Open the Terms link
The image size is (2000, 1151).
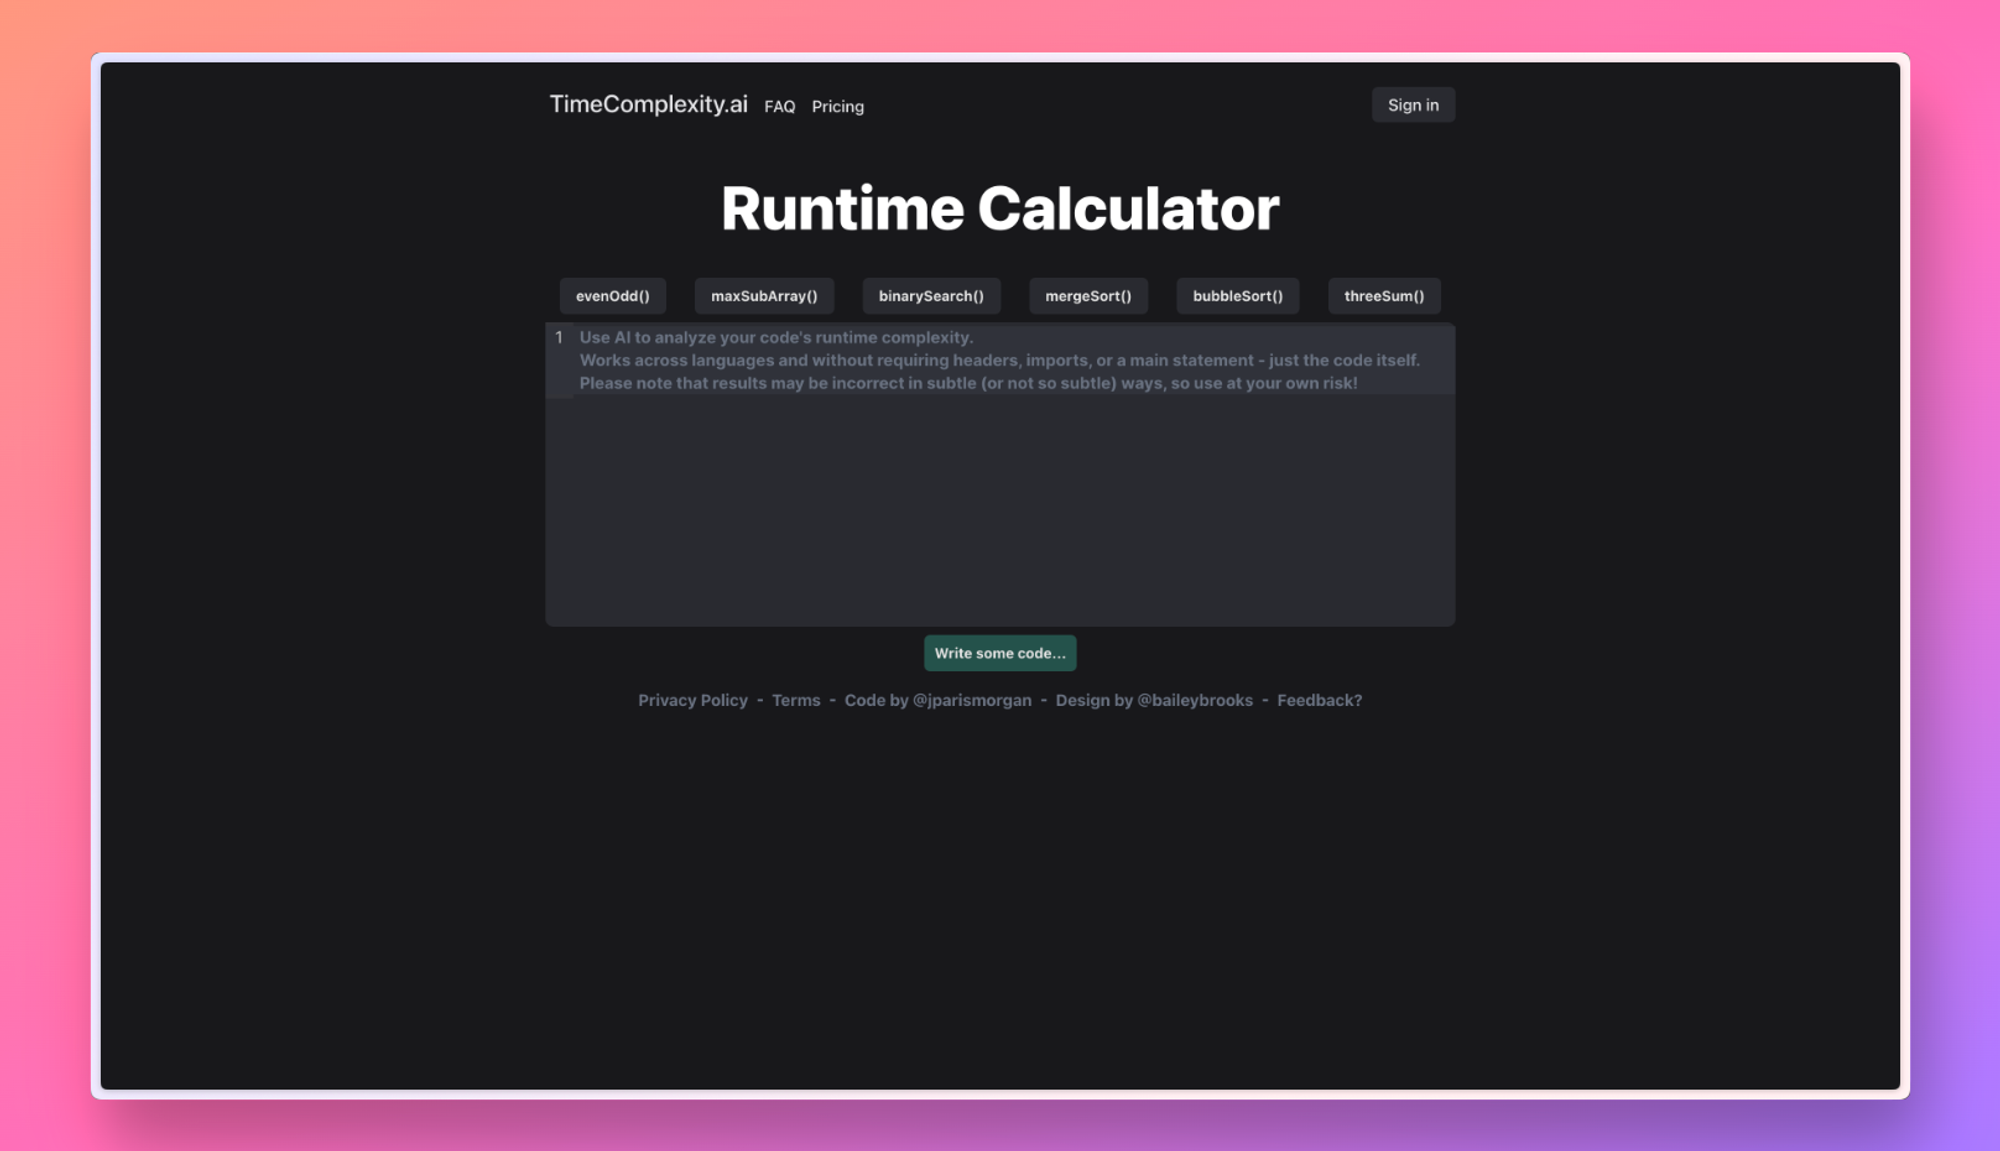[795, 700]
